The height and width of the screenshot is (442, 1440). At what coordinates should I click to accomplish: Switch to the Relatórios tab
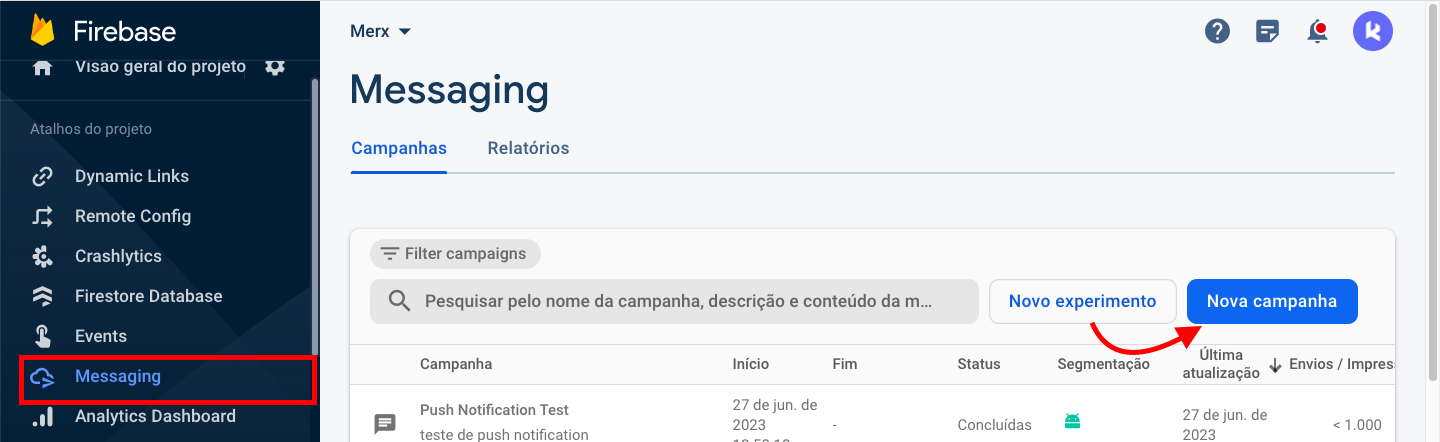point(528,148)
